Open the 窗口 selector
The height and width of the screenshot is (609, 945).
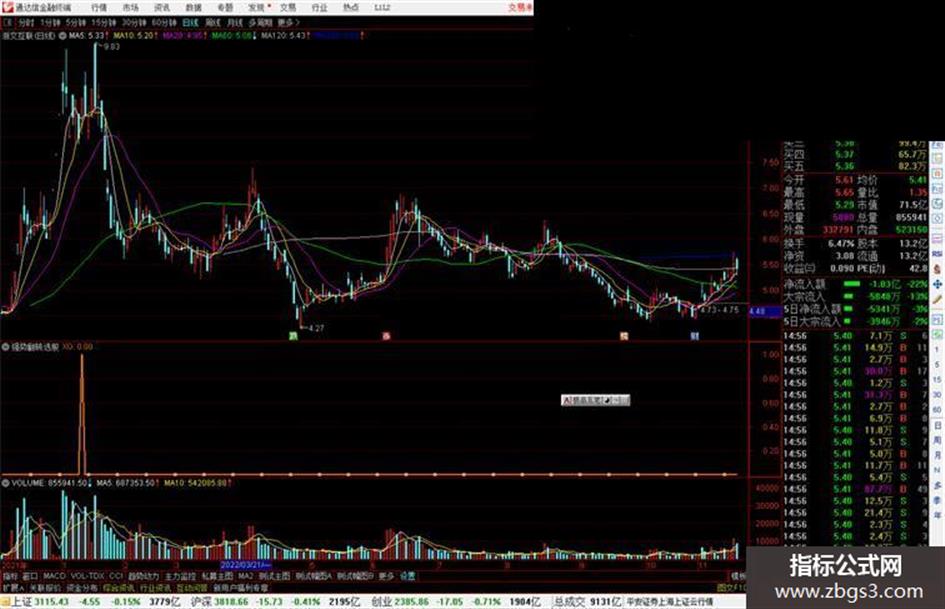pos(30,576)
